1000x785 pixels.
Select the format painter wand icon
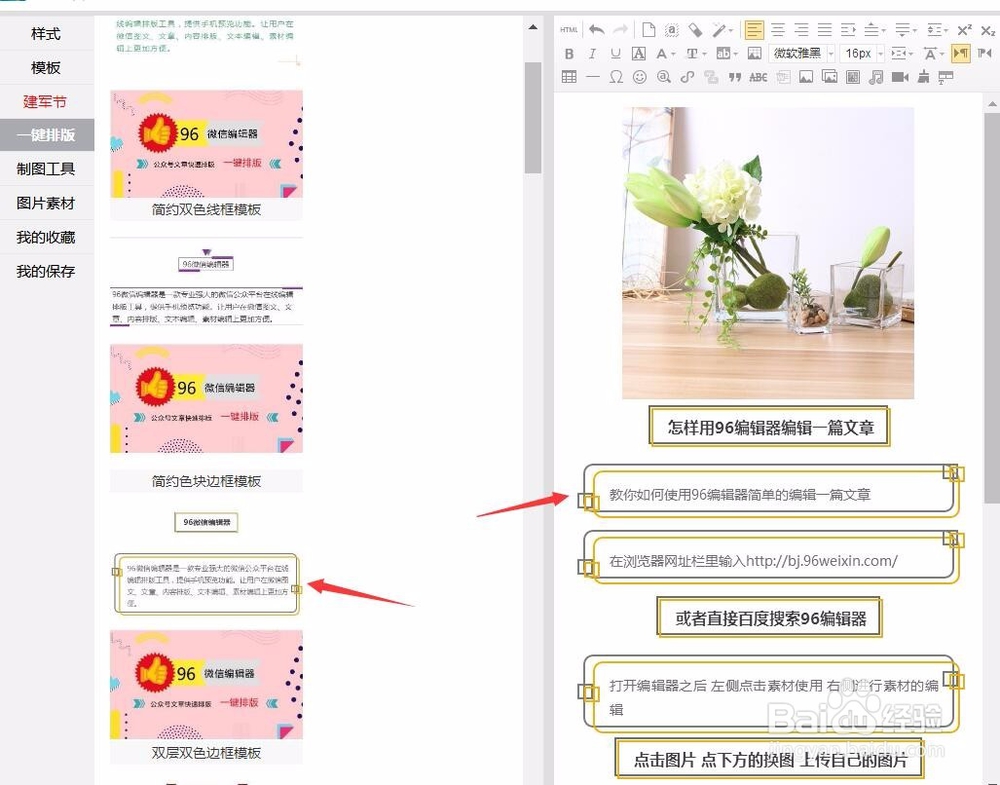coord(718,29)
